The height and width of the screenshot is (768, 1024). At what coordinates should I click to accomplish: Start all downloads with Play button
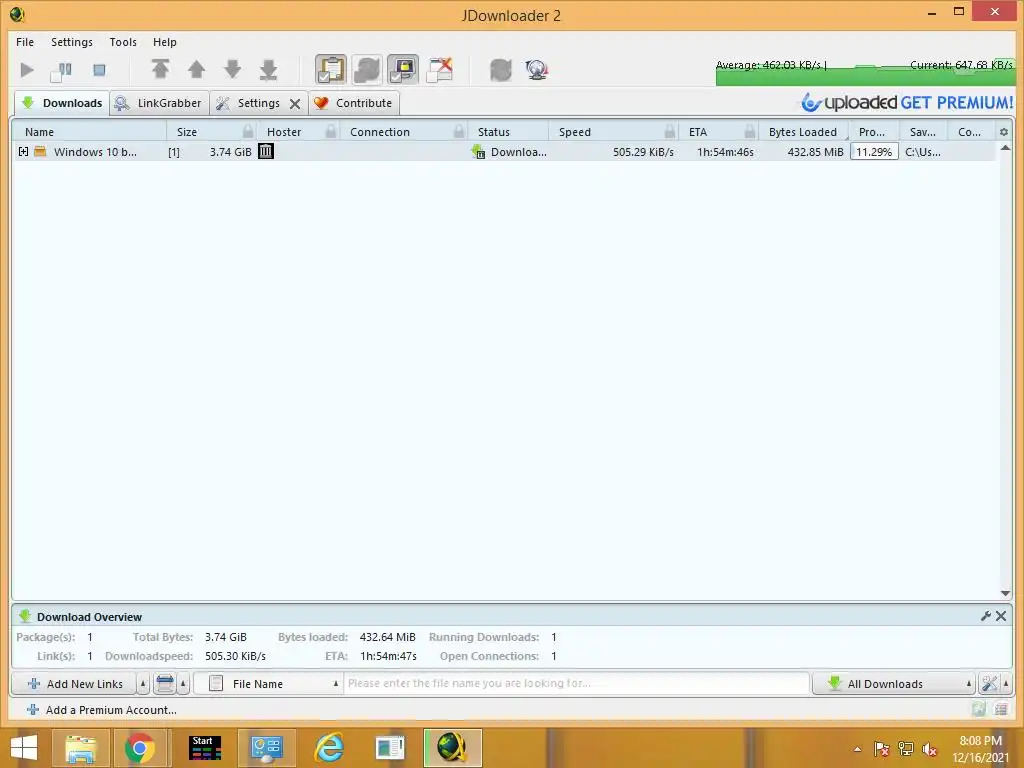(27, 70)
